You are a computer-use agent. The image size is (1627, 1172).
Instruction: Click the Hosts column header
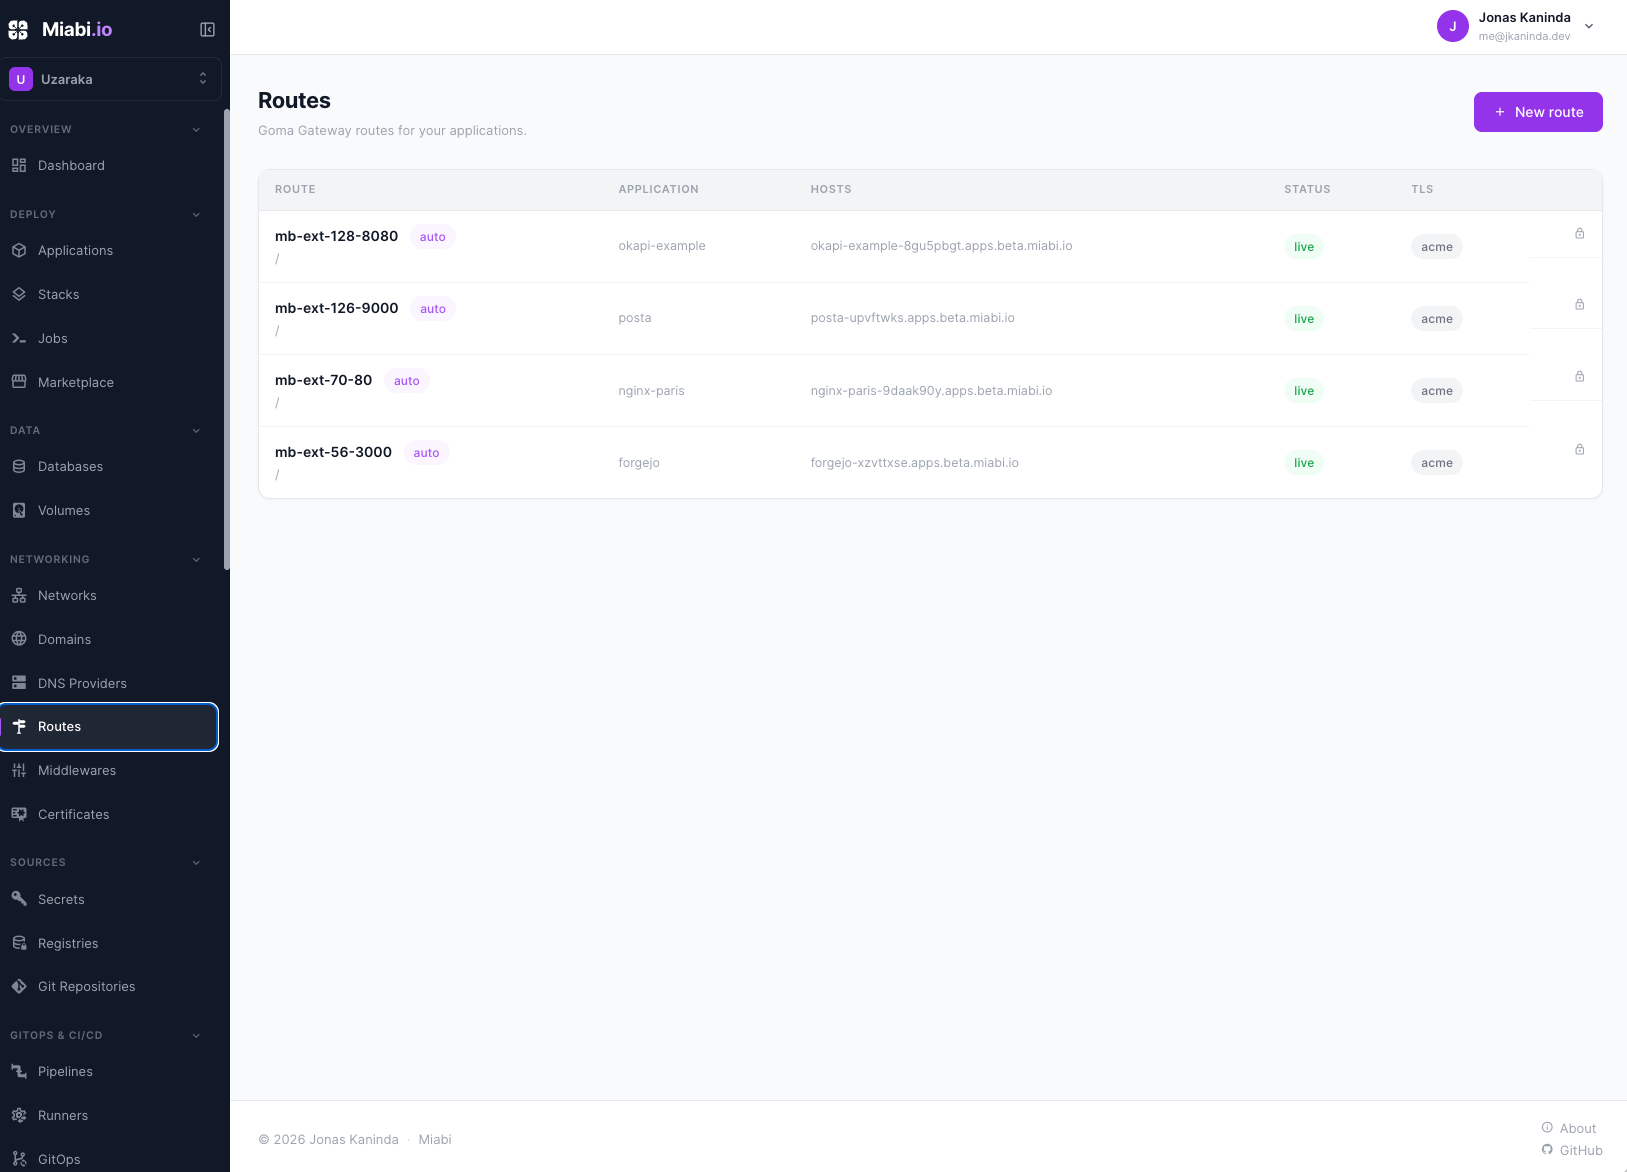(831, 189)
